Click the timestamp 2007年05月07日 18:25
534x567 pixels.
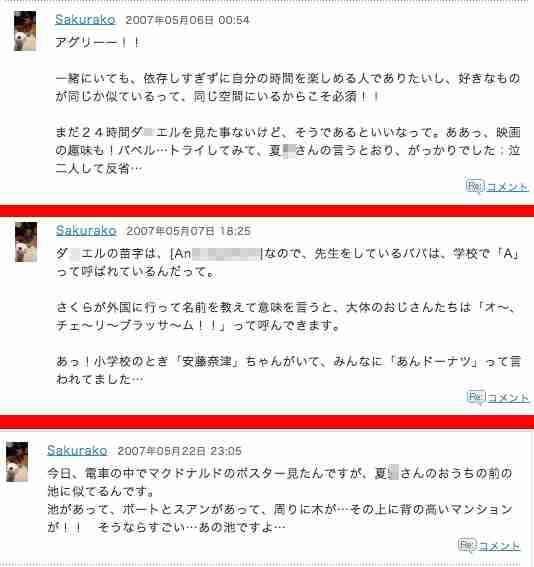point(188,231)
